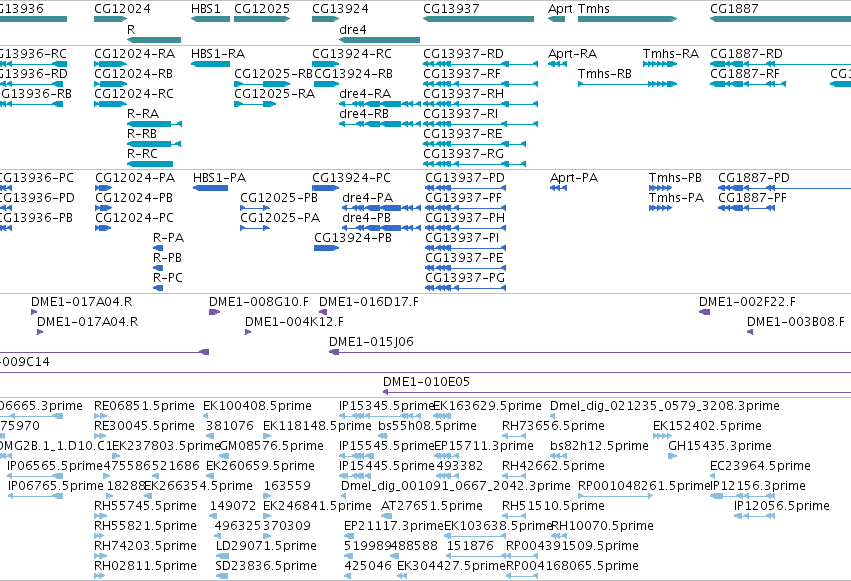The width and height of the screenshot is (851, 581).
Task: Open the CG13937-PG protein label
Action: [465, 278]
